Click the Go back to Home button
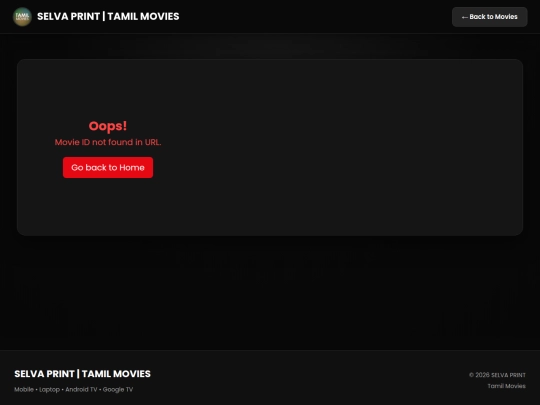 pyautogui.click(x=108, y=167)
